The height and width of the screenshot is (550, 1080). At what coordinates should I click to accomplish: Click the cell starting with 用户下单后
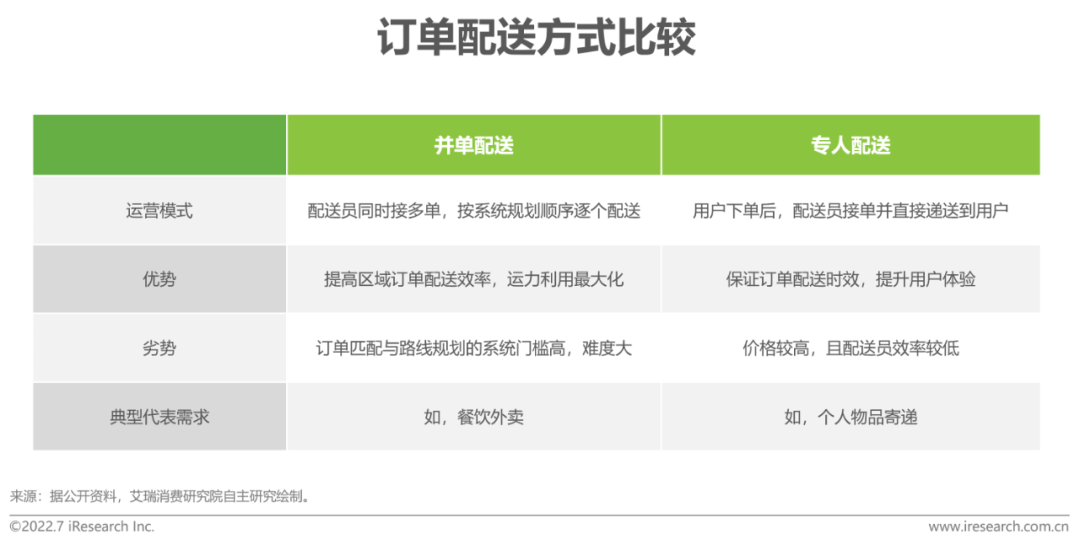click(x=850, y=211)
